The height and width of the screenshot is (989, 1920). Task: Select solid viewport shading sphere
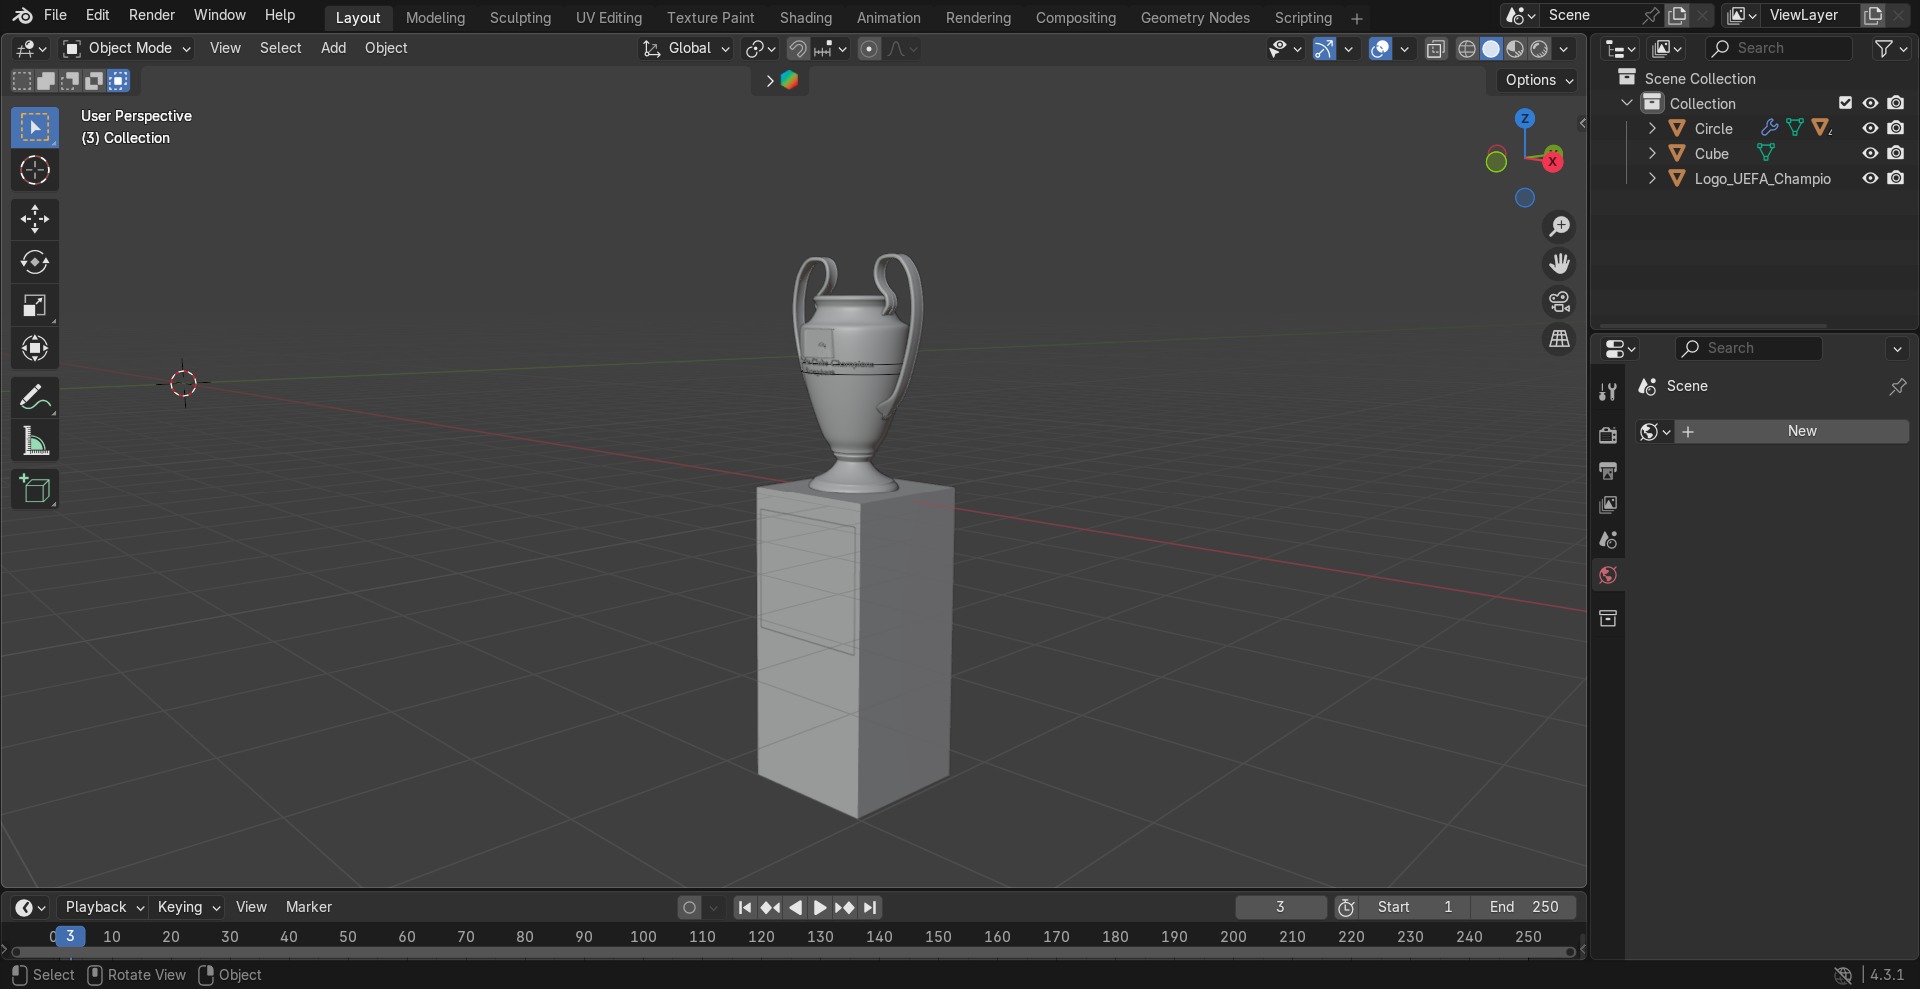click(x=1491, y=49)
